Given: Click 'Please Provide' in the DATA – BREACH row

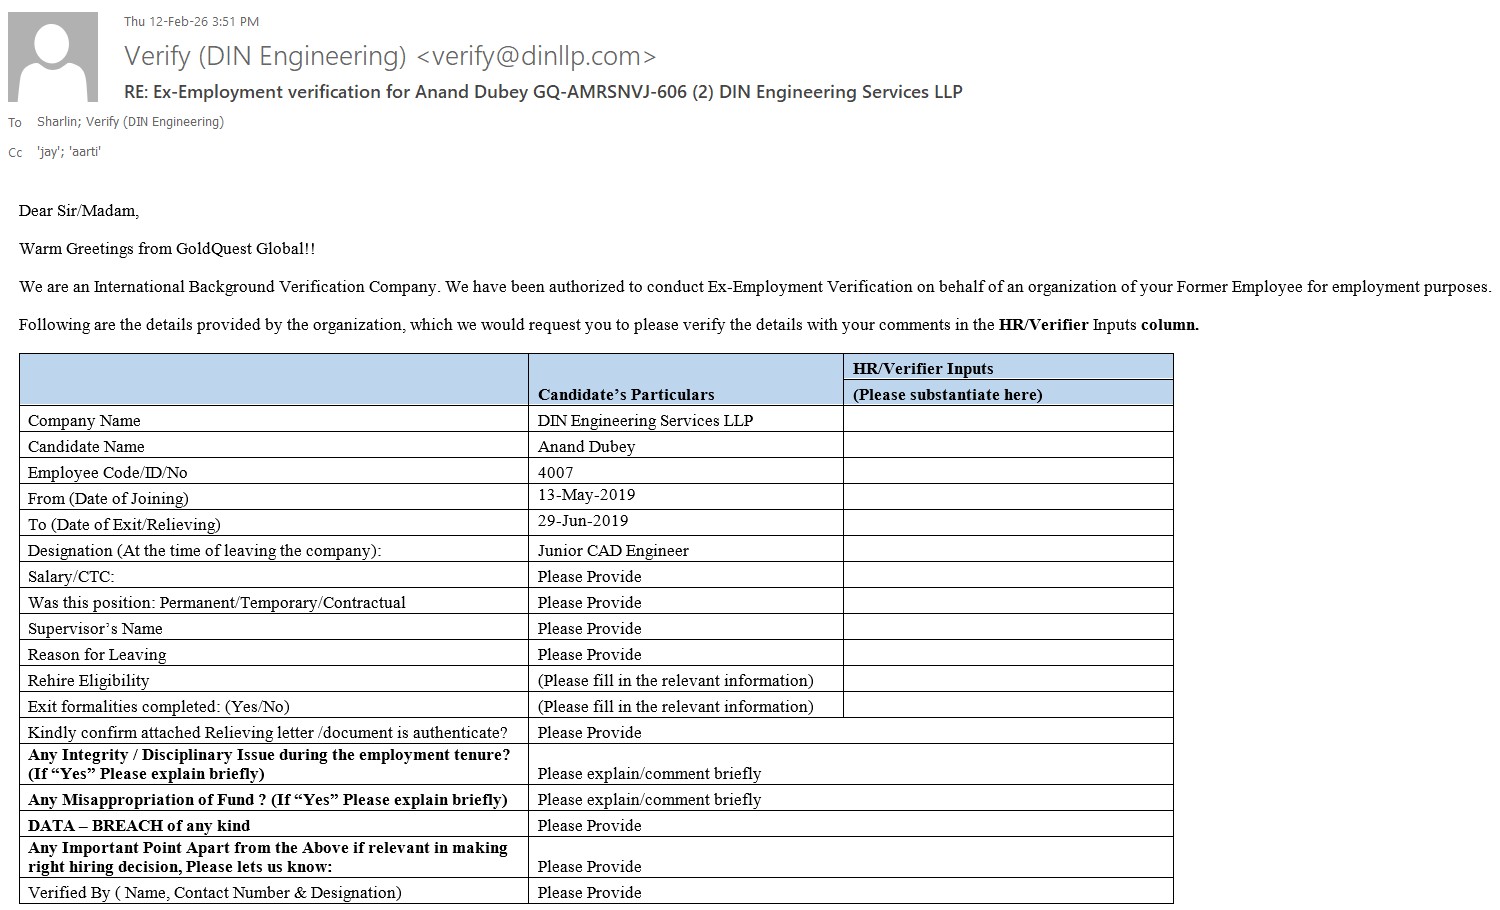Looking at the screenshot, I should pos(589,825).
